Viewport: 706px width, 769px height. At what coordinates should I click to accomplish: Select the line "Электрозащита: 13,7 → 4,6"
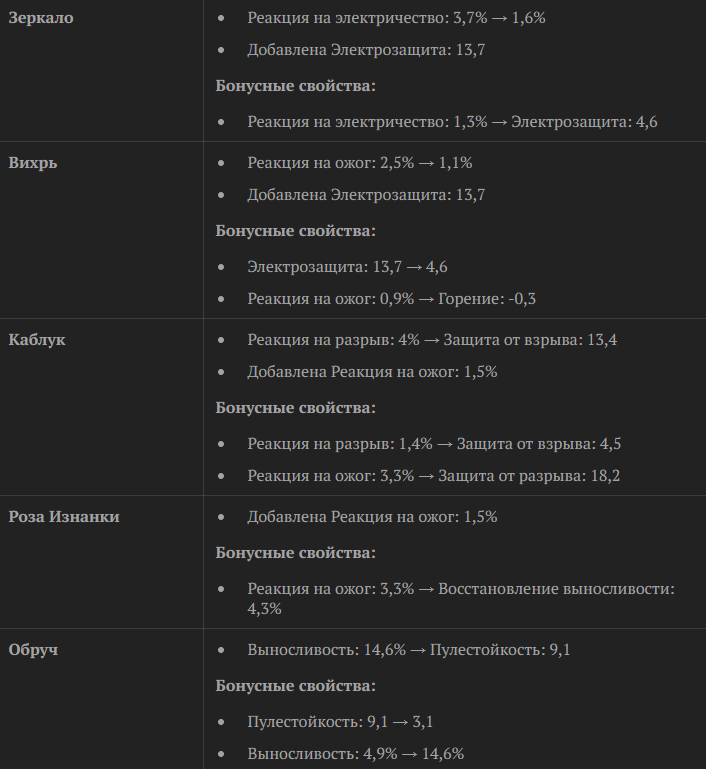pyautogui.click(x=347, y=267)
